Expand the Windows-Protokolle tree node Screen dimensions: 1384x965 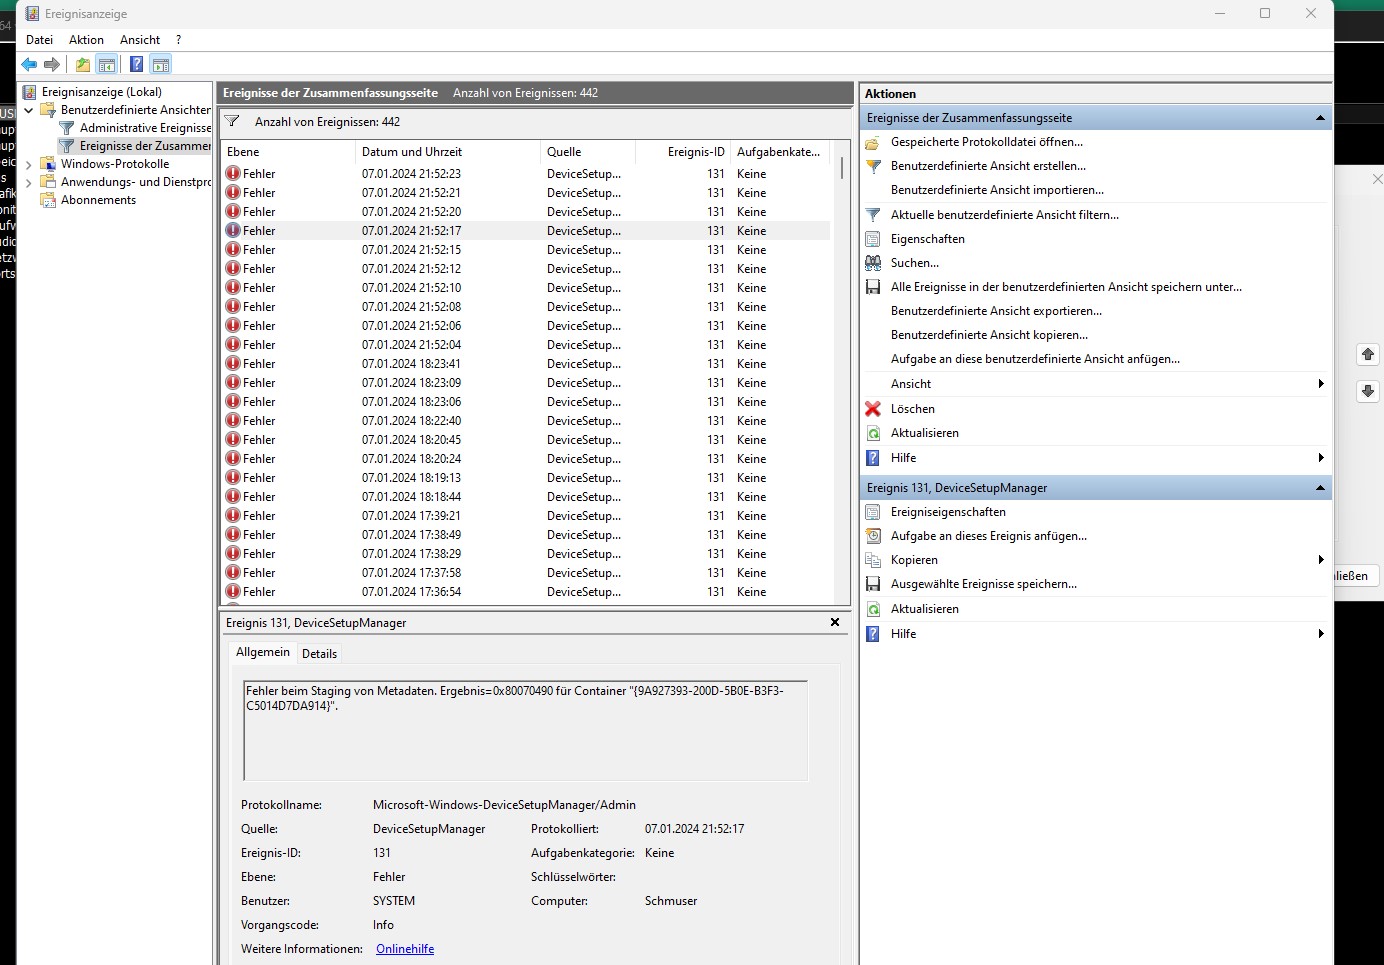[29, 164]
